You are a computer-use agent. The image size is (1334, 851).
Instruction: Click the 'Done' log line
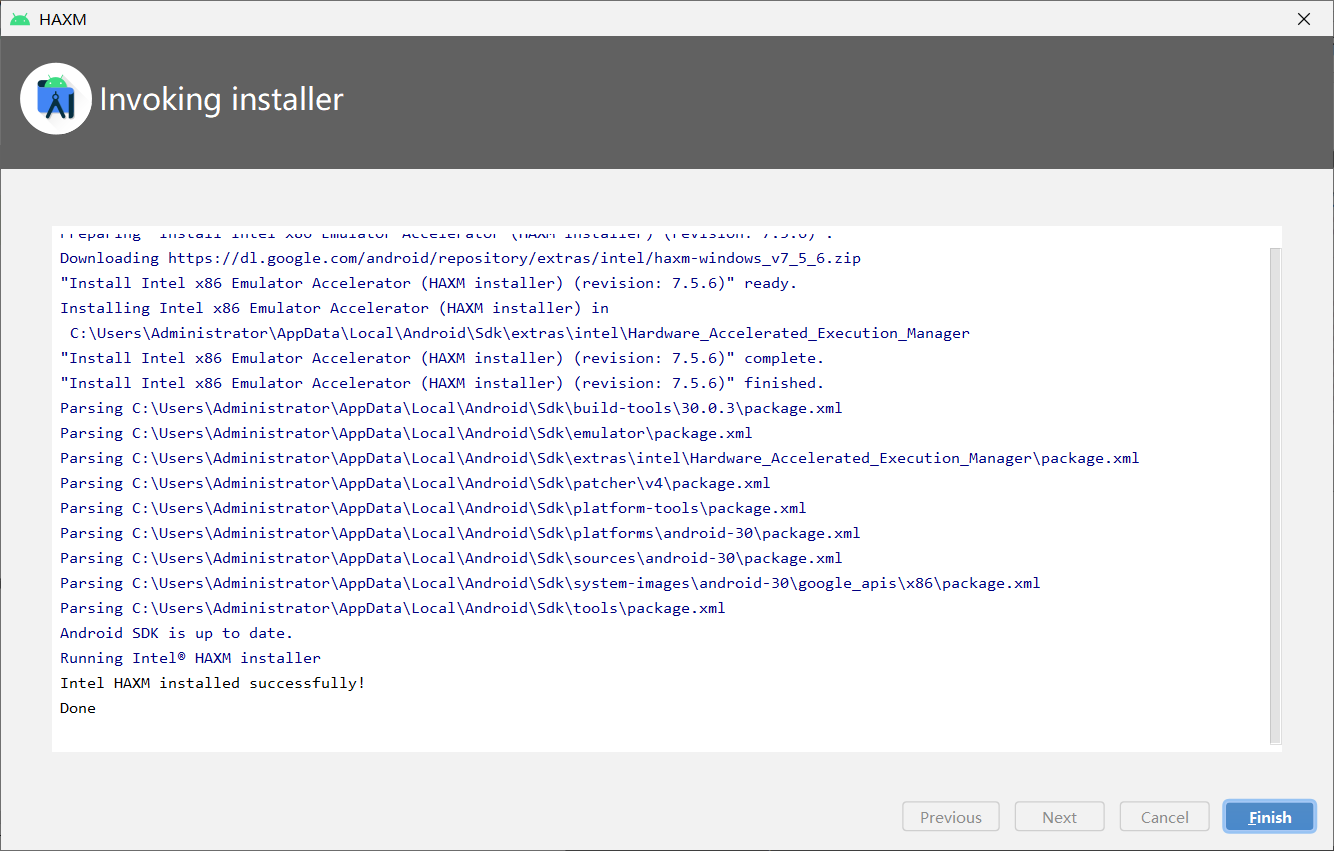[x=78, y=708]
